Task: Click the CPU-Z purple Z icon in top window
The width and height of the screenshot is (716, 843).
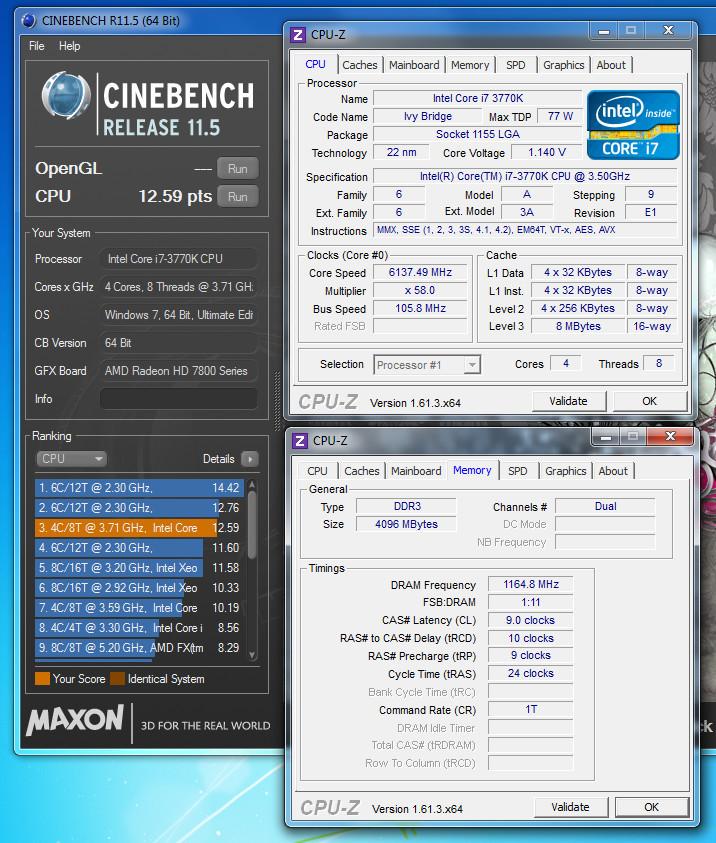Action: 297,35
